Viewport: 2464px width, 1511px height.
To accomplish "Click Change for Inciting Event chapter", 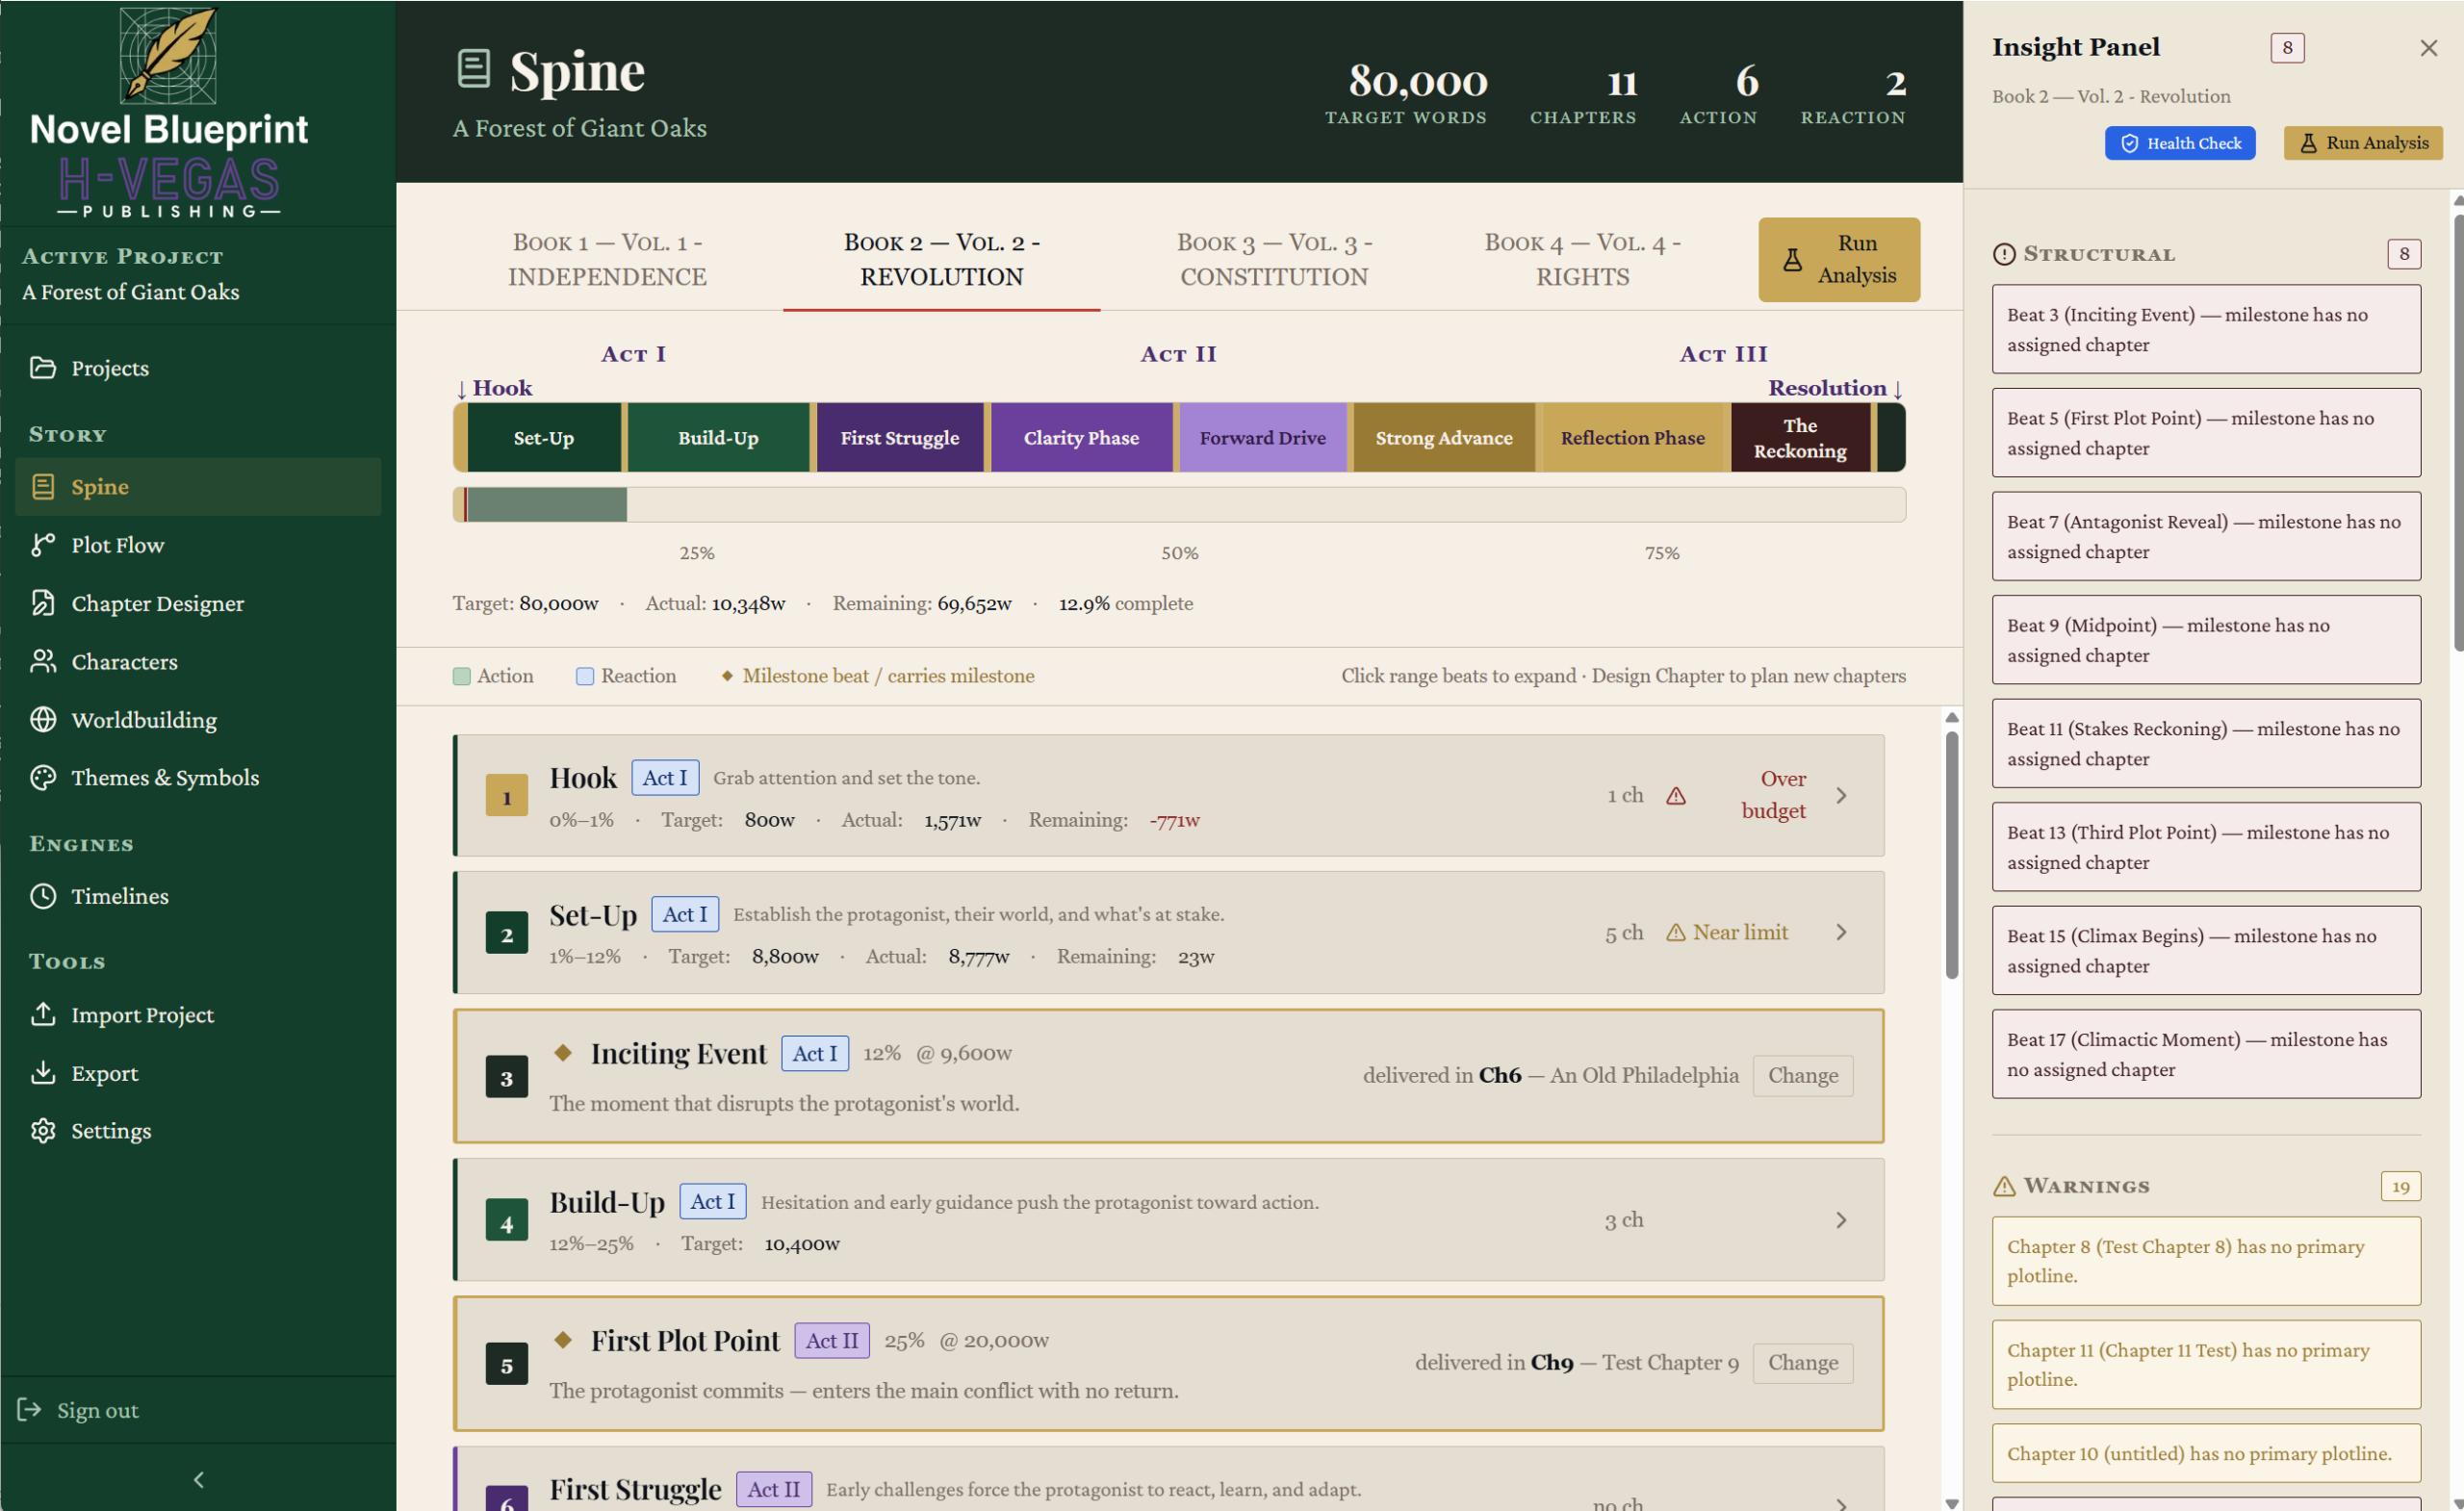I will [1803, 1076].
